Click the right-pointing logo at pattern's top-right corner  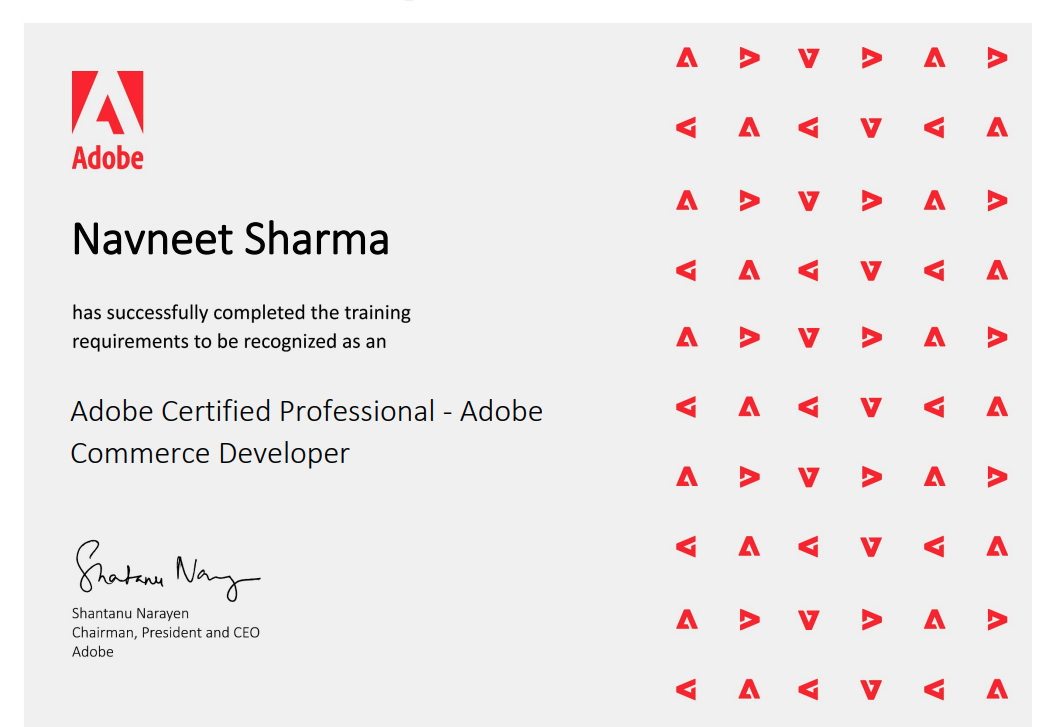click(x=996, y=58)
